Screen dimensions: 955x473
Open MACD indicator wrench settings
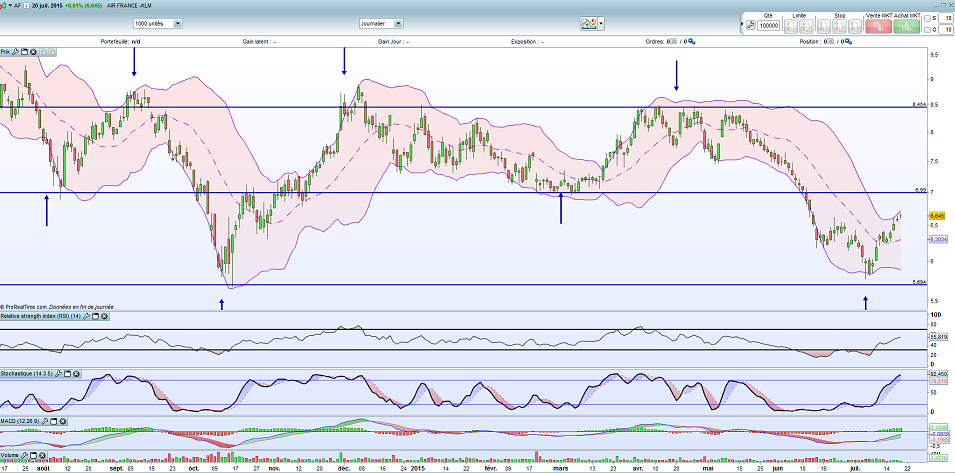[44, 421]
